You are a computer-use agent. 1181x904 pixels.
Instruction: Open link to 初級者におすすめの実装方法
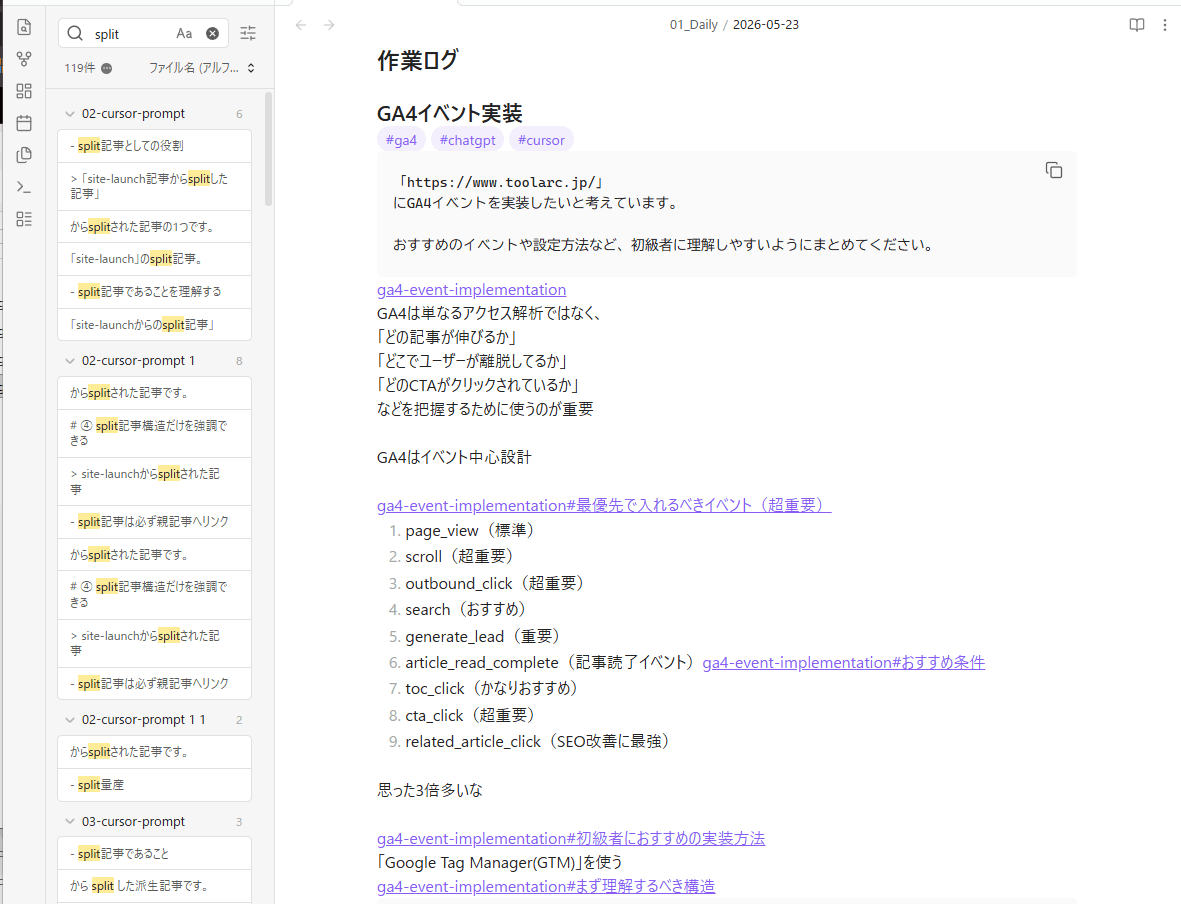point(571,838)
